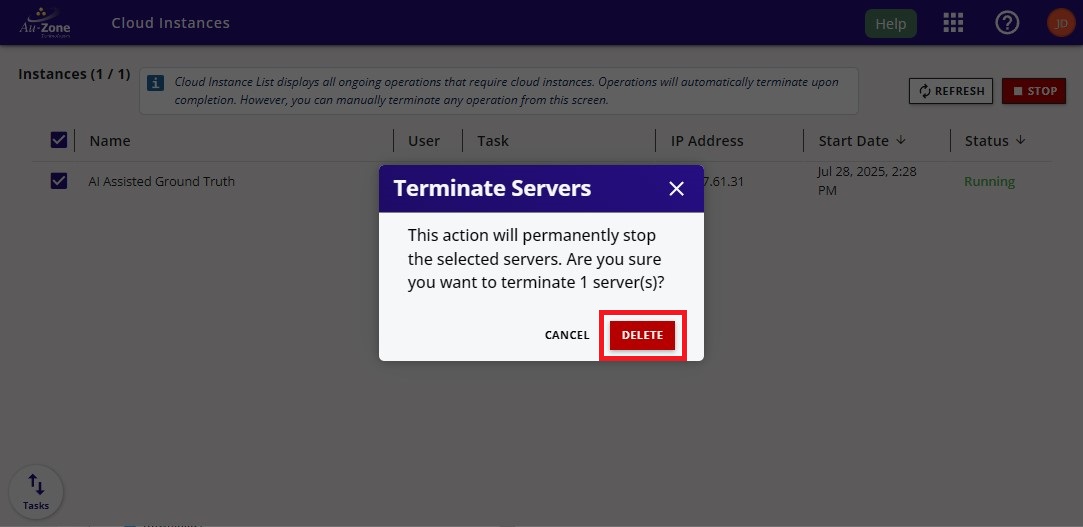Click the question mark help icon
Viewport: 1083px width, 527px height.
1007,23
